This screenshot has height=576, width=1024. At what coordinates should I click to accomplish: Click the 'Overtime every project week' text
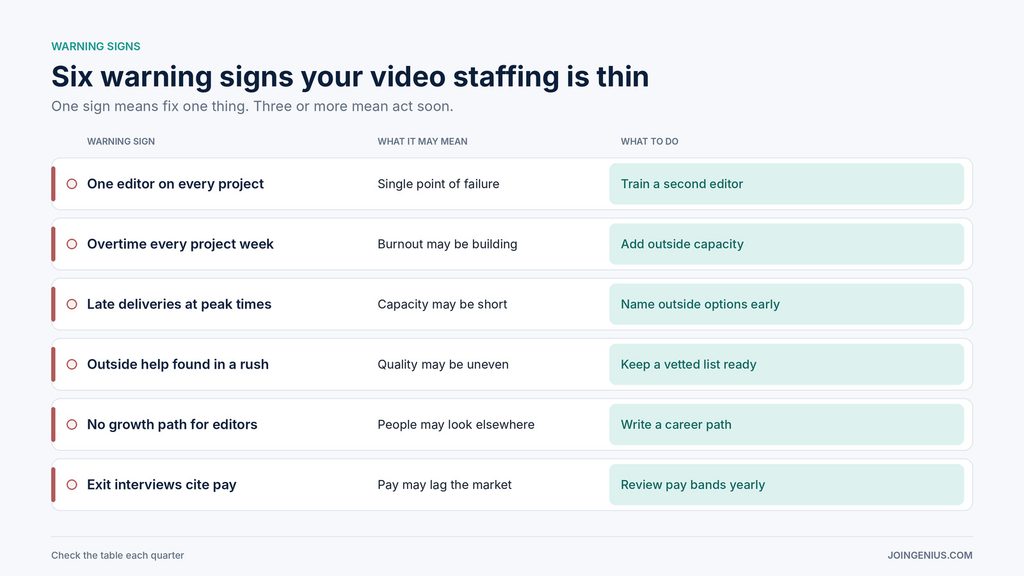[x=180, y=244]
